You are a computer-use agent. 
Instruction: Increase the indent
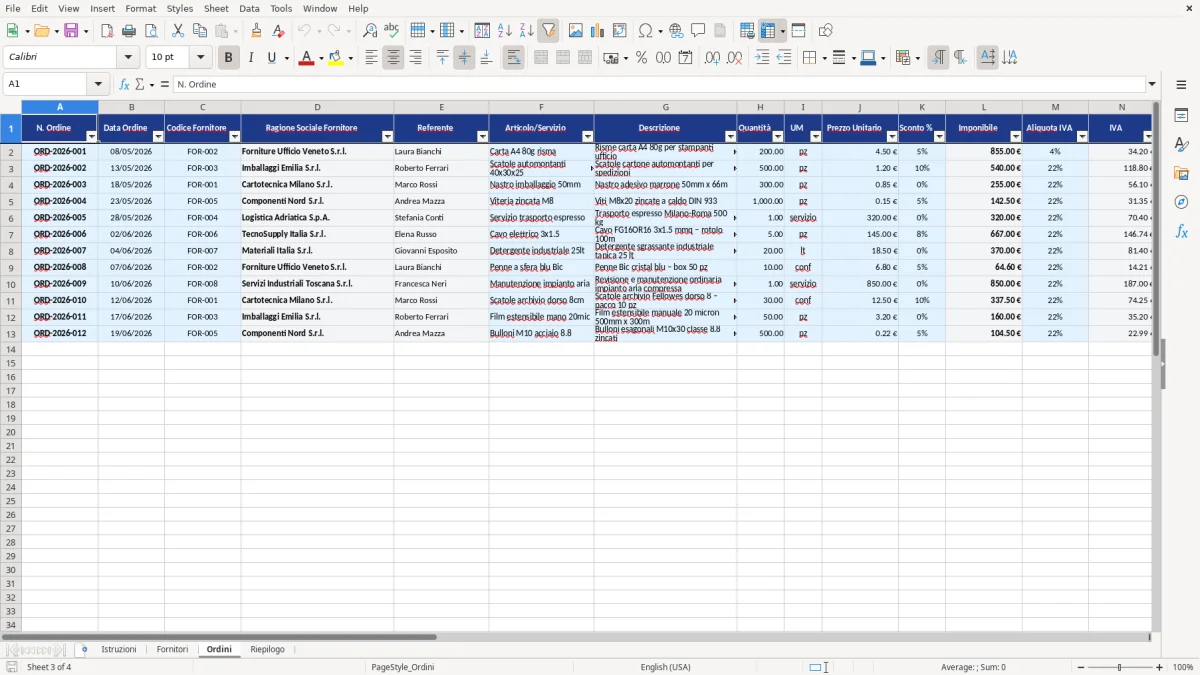click(x=762, y=58)
